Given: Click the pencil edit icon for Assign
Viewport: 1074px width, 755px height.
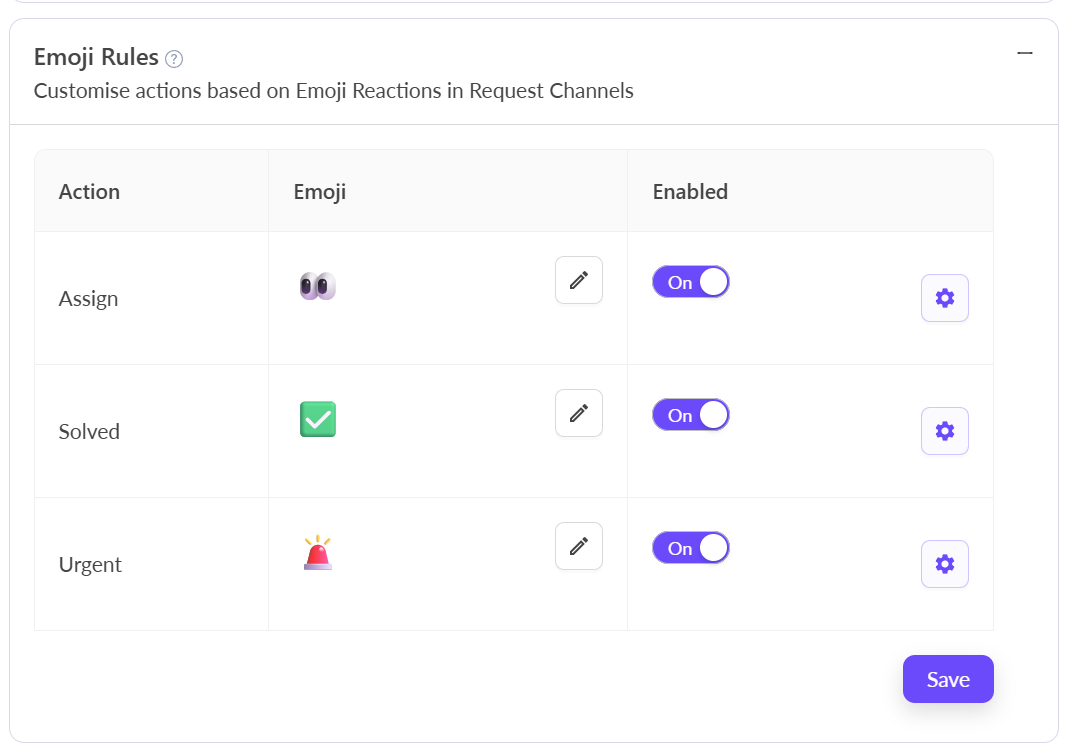Looking at the screenshot, I should click(579, 280).
